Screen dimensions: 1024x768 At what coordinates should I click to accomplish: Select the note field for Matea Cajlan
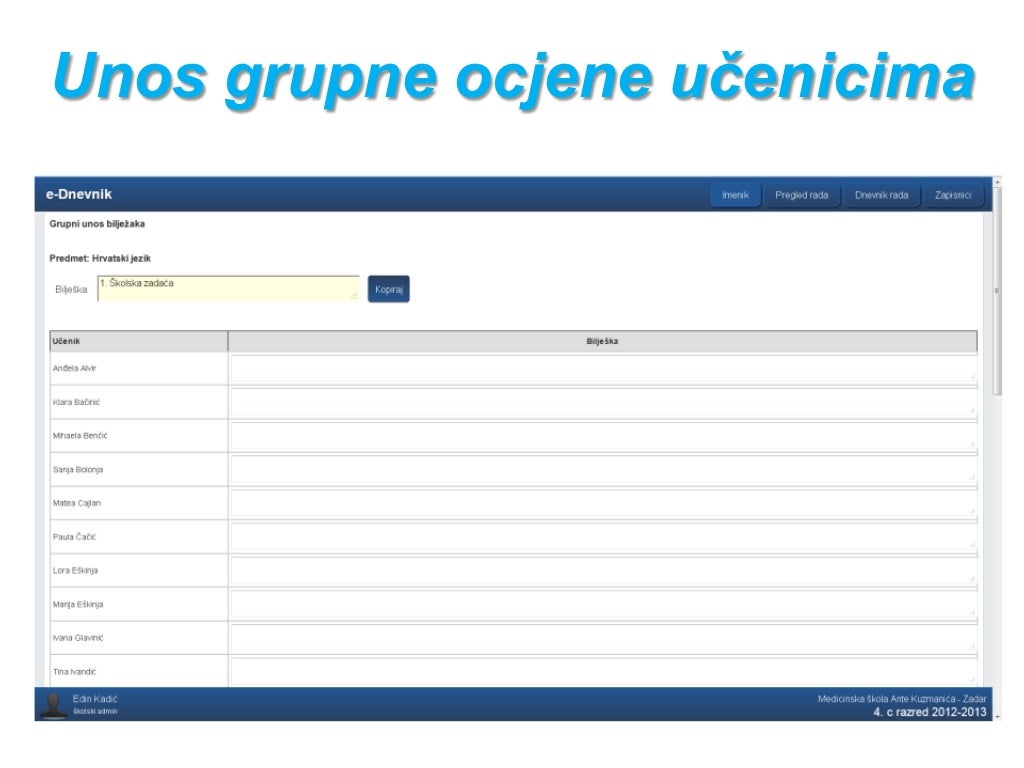603,503
